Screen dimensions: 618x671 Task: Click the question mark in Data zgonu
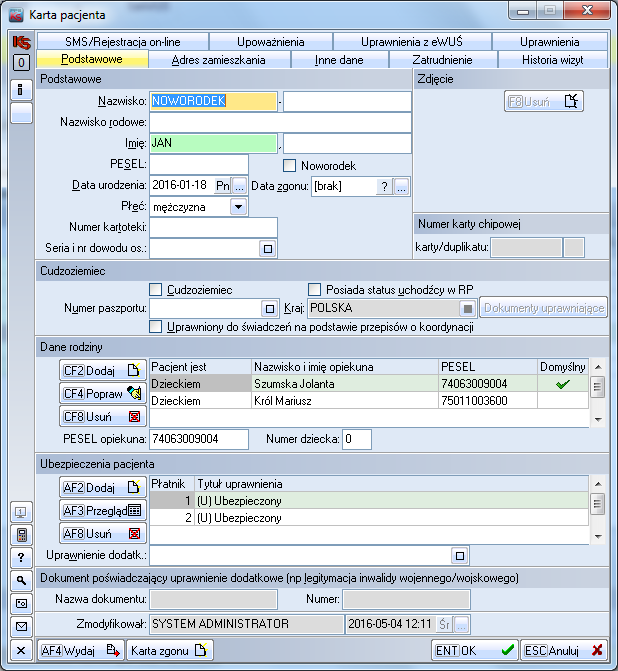point(384,187)
